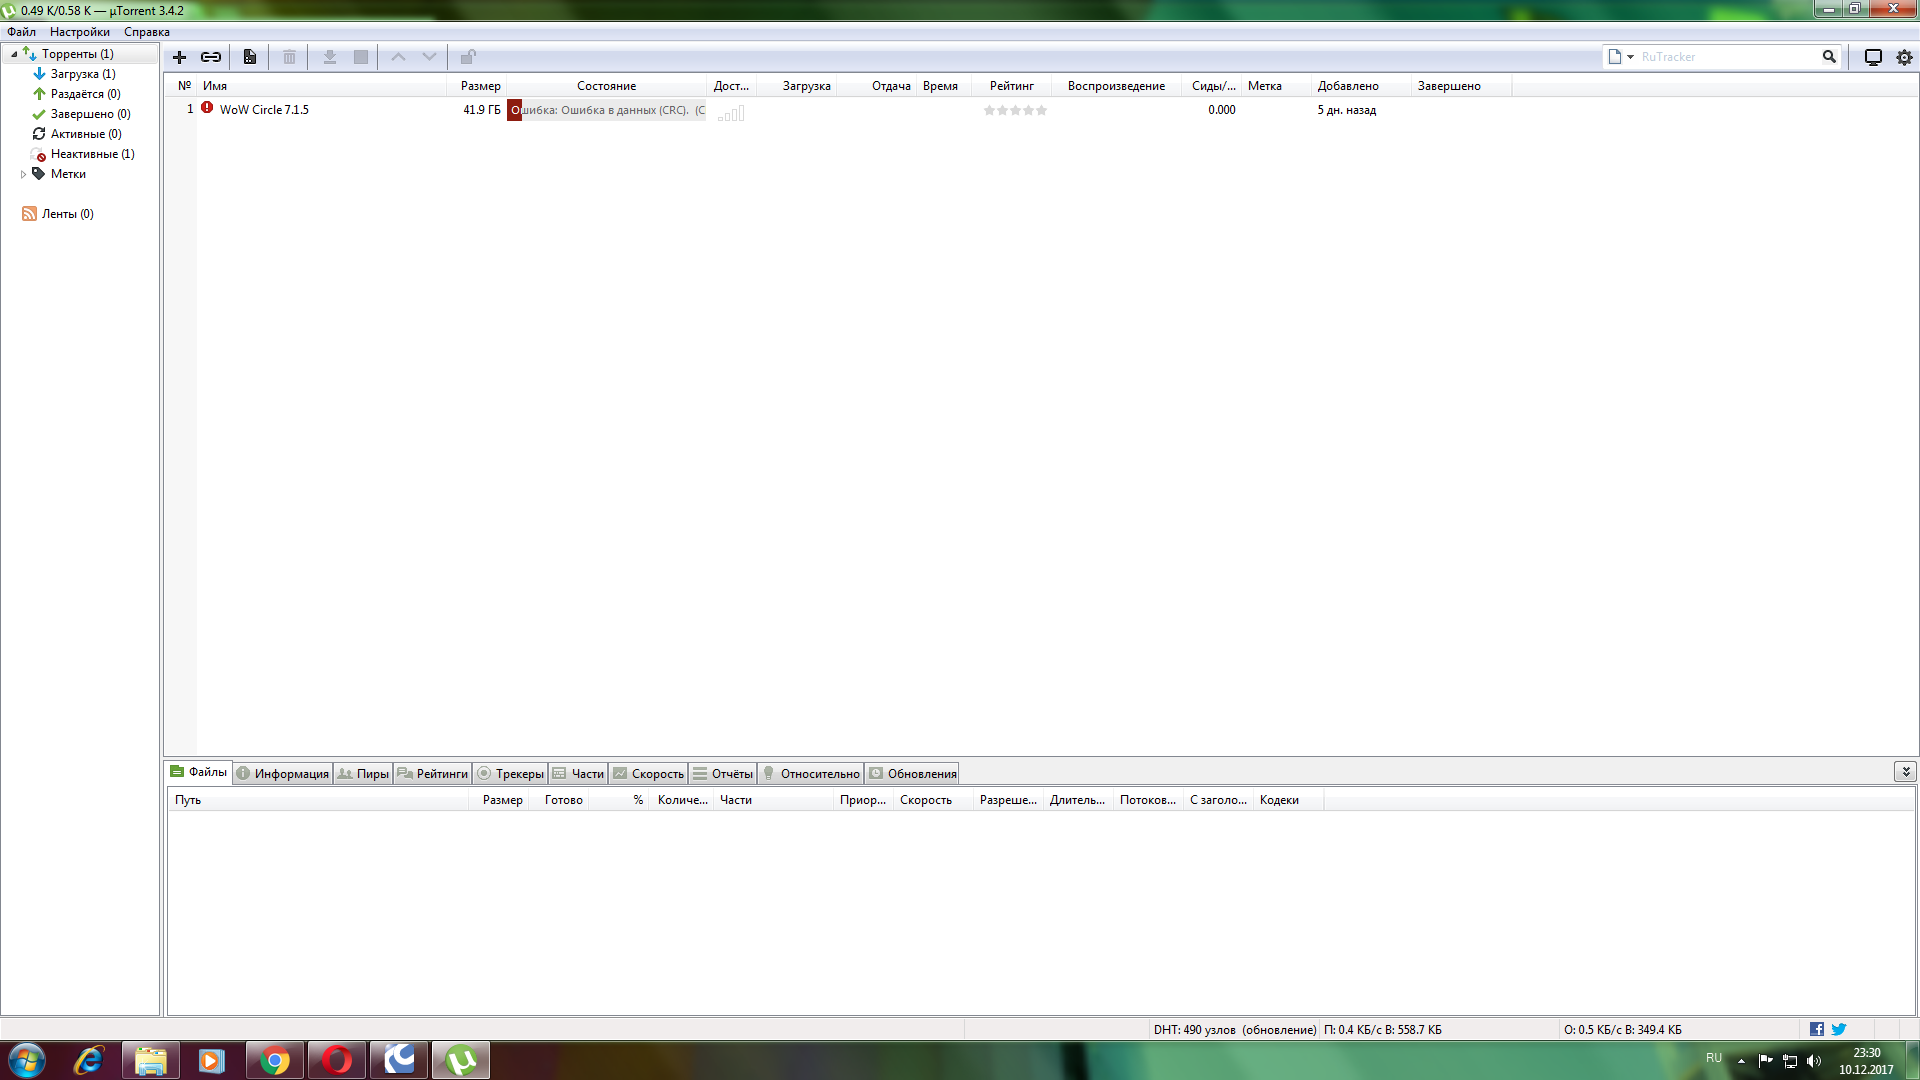Click the Add Torrent plus icon

(180, 57)
